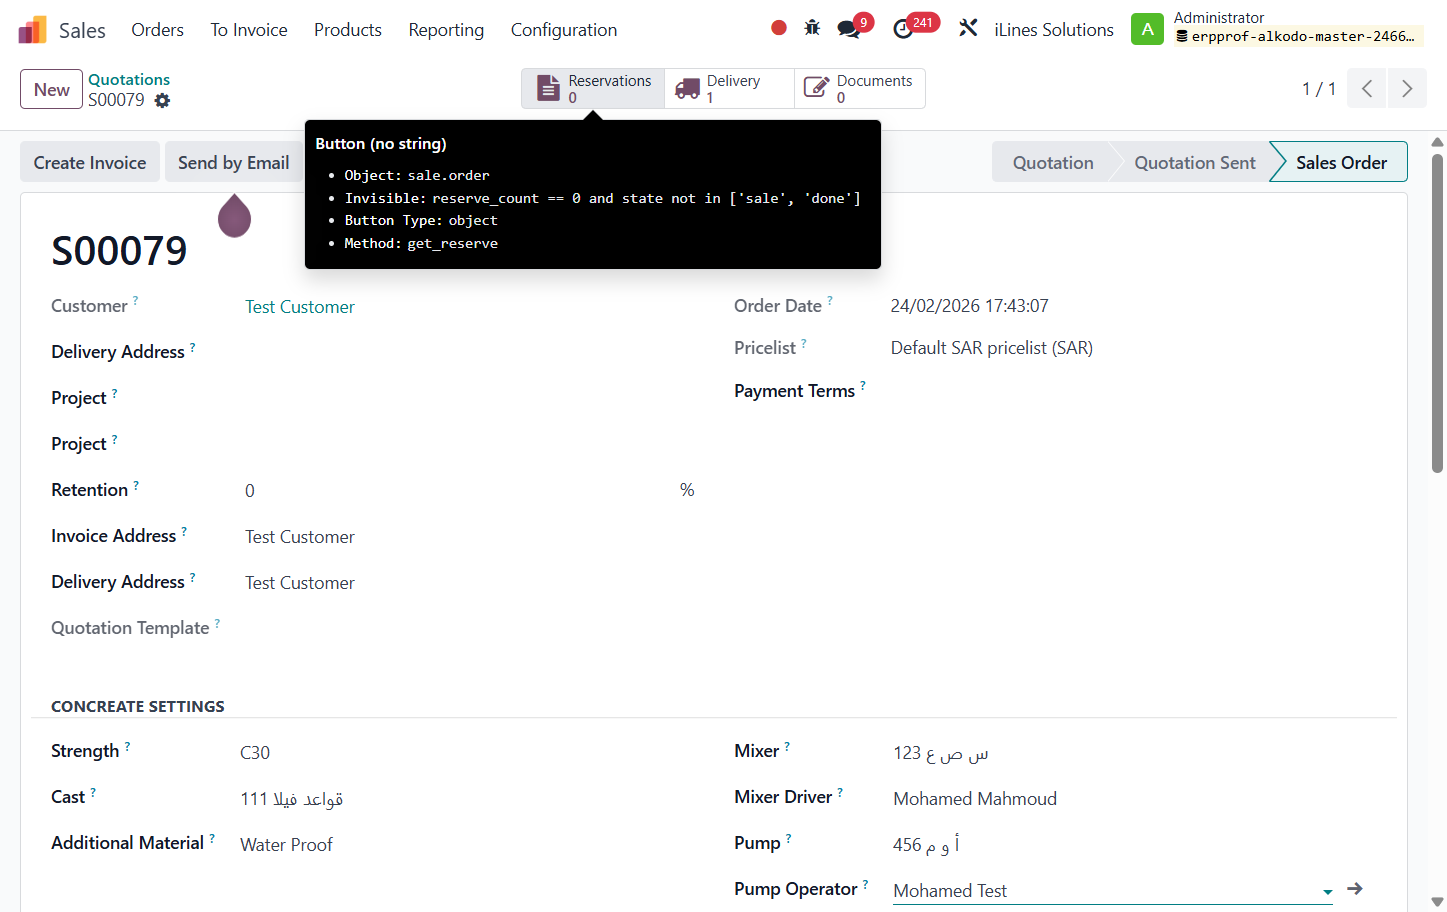Click the green Administrator avatar
This screenshot has height=912, width=1447.
1147,29
